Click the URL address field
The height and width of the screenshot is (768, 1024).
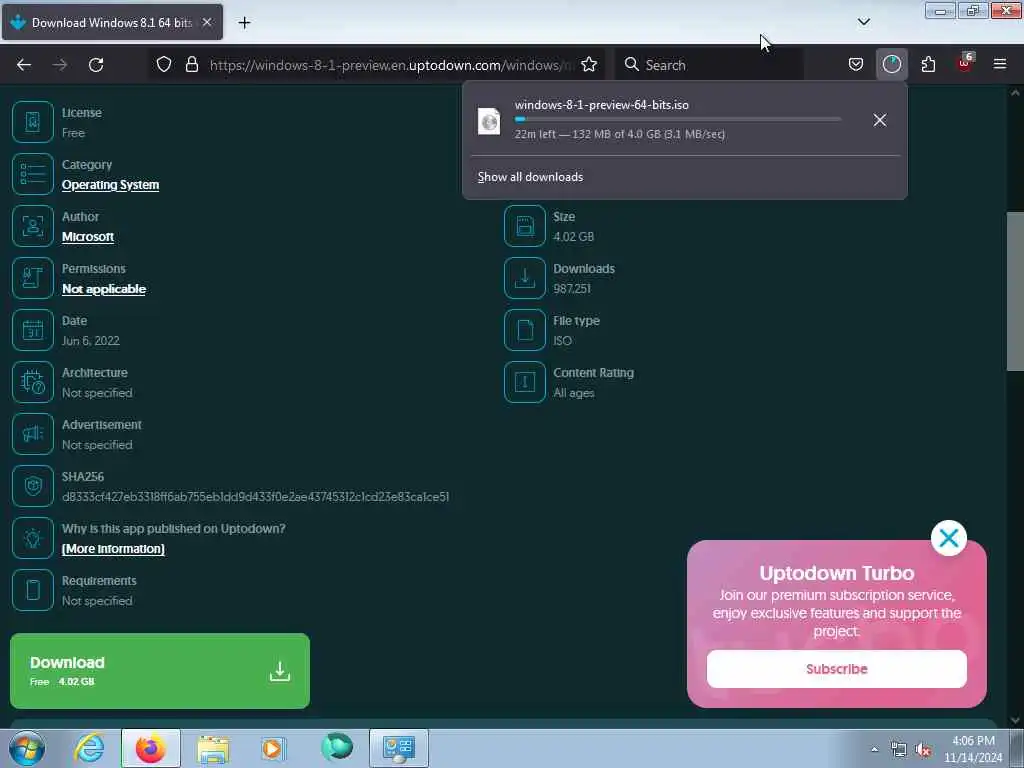point(392,65)
